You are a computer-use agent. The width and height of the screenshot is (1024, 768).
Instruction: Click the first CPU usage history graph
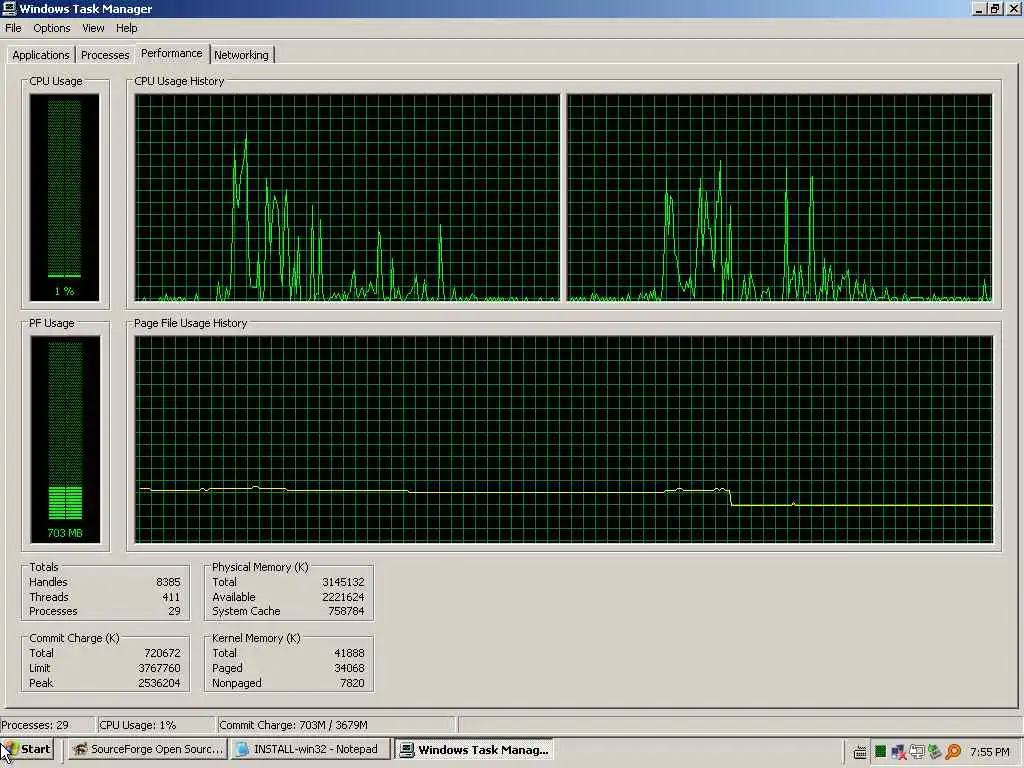347,198
